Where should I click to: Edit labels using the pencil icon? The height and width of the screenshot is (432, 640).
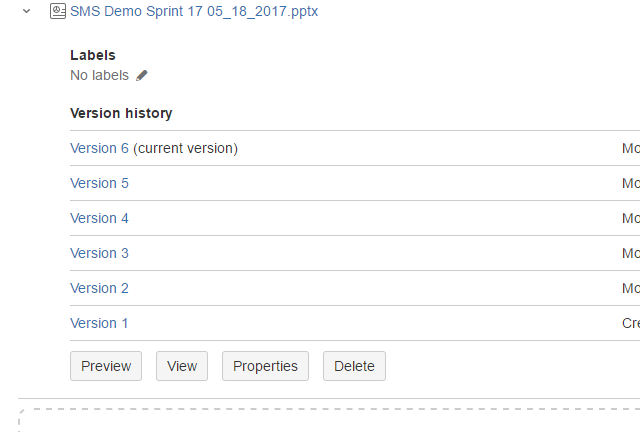142,76
